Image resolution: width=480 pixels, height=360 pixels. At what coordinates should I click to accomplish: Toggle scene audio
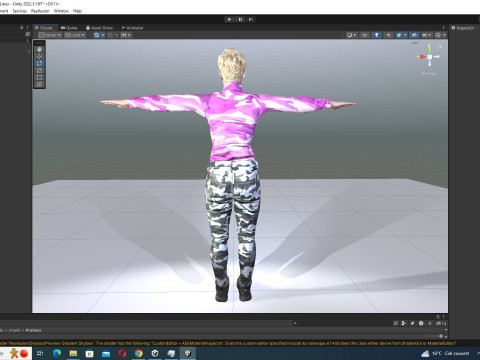(388, 35)
